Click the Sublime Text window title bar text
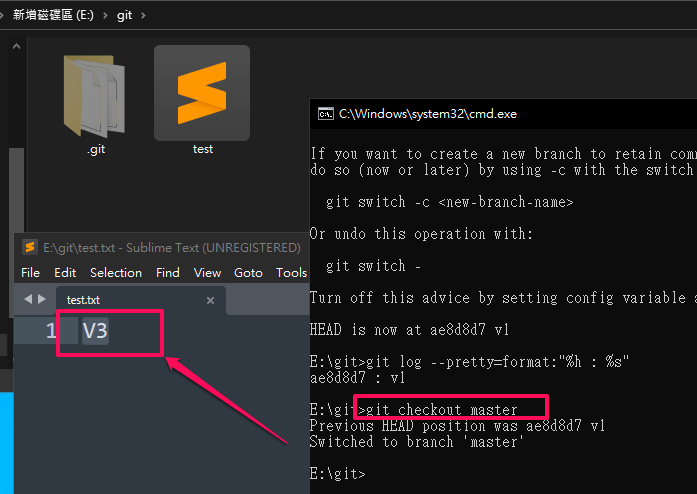The height and width of the screenshot is (494, 697). coord(172,248)
